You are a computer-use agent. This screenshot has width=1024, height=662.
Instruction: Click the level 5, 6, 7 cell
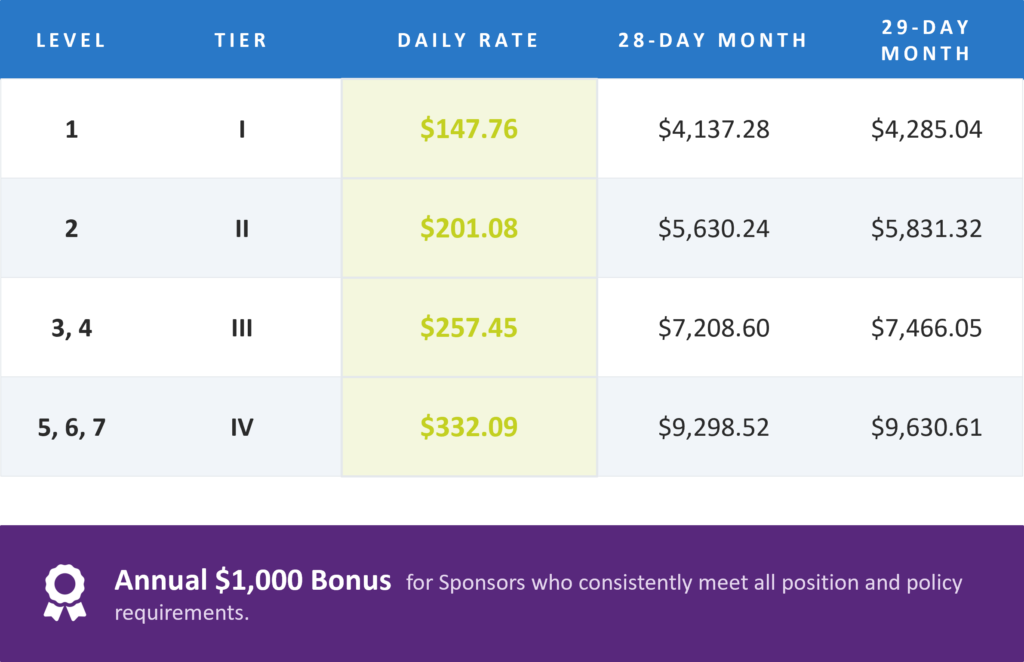(x=71, y=428)
